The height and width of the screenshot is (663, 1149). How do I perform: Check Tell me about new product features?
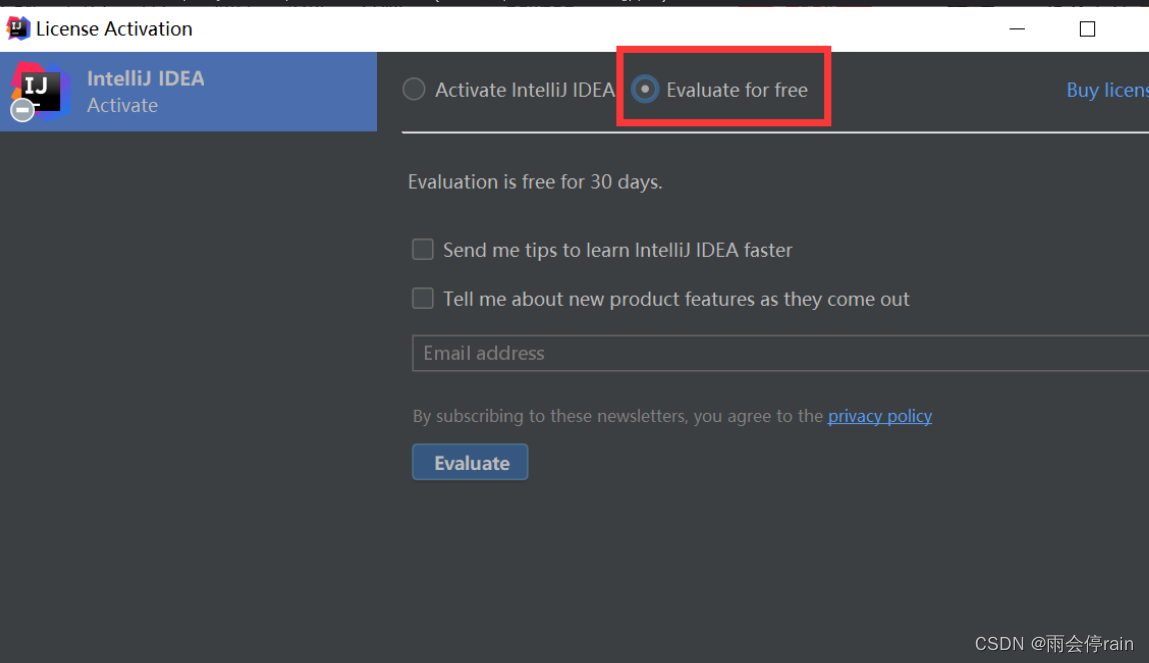click(x=423, y=298)
